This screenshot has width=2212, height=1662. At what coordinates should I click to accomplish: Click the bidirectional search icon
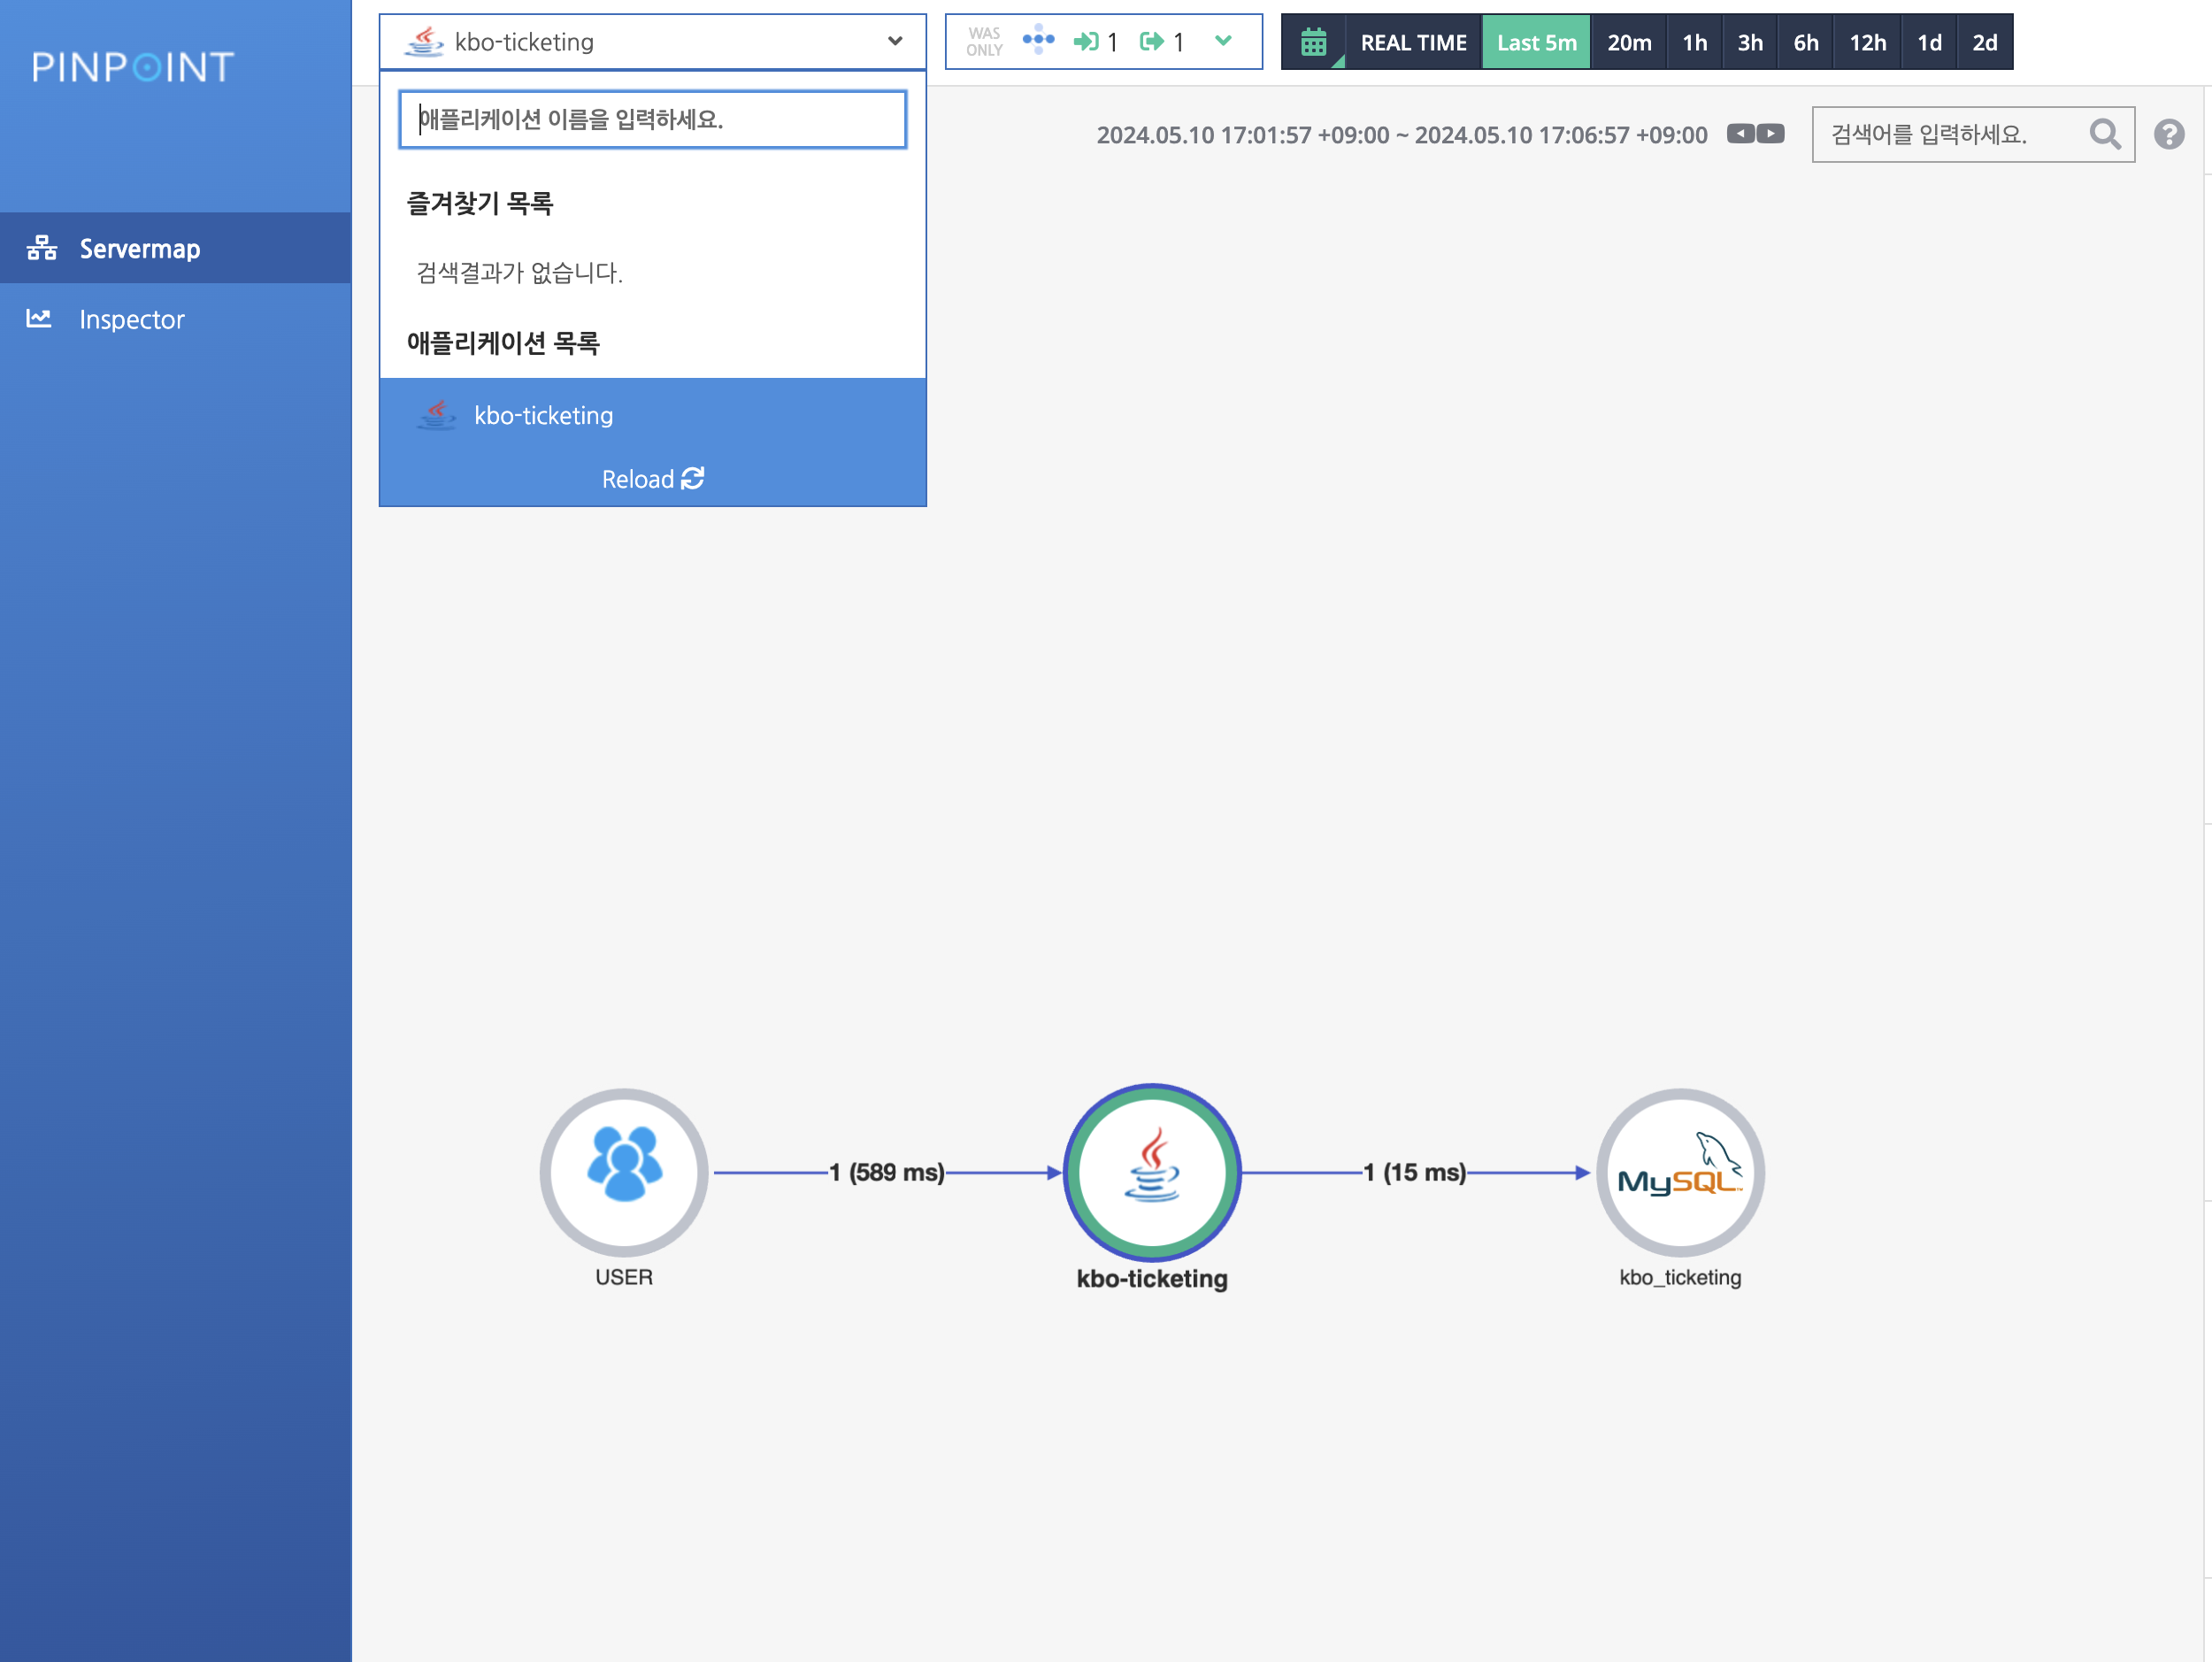tap(1038, 40)
